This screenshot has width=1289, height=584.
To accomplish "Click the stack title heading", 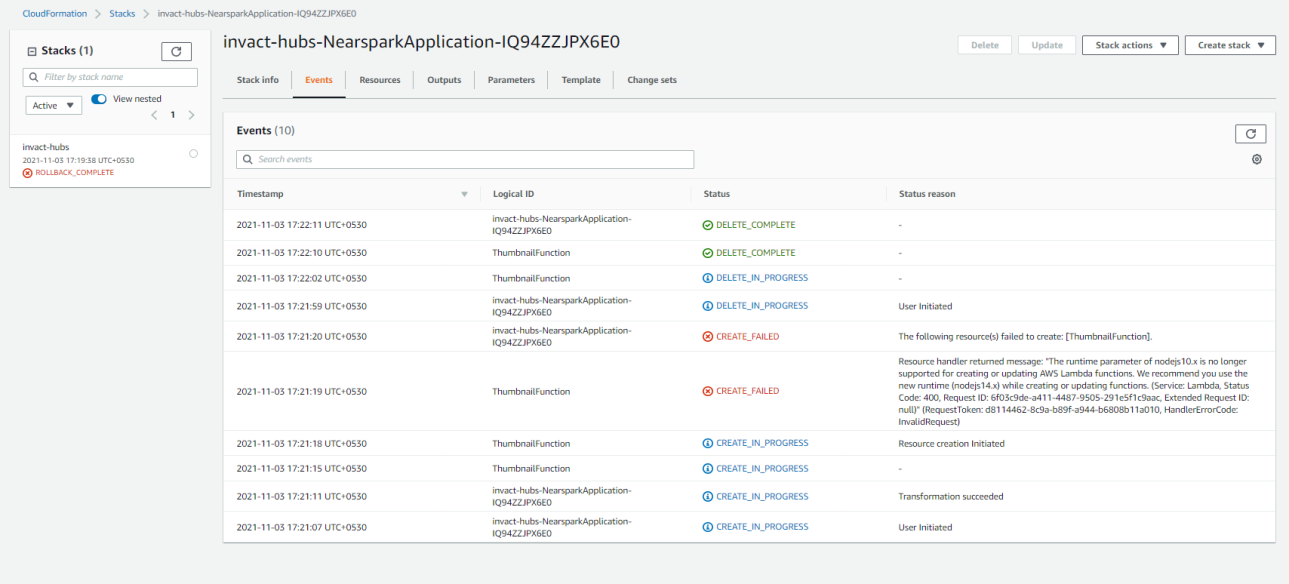I will click(422, 42).
